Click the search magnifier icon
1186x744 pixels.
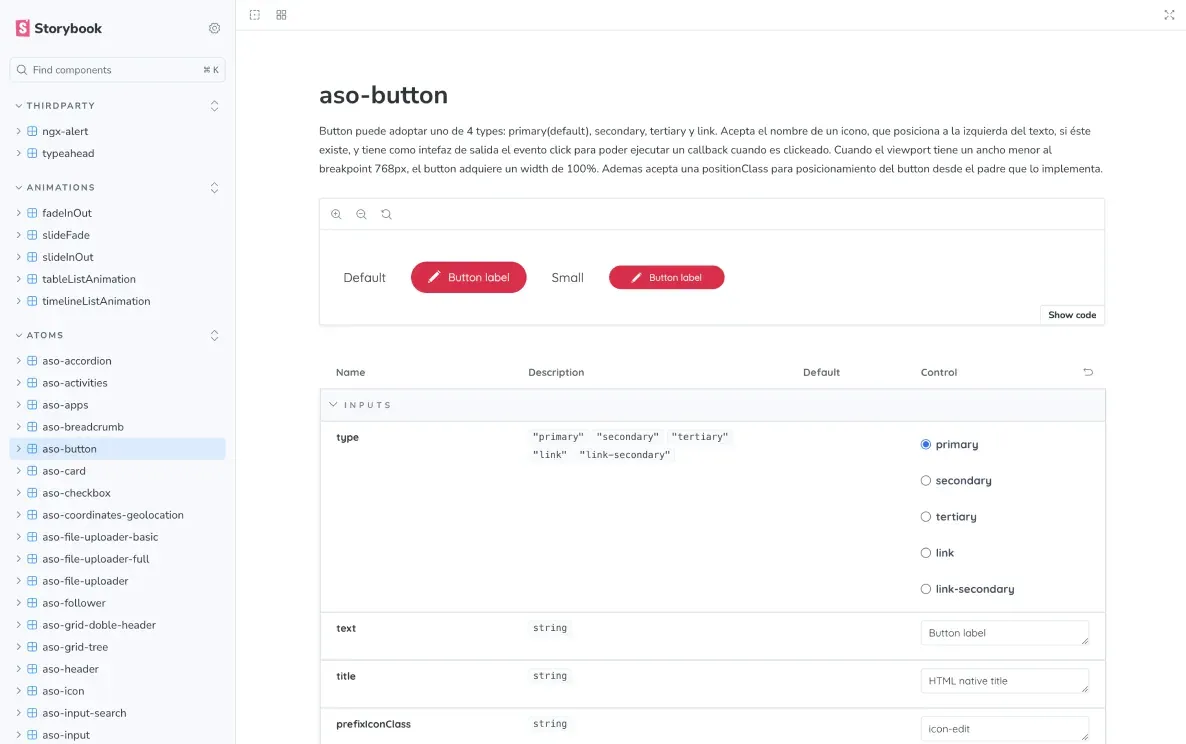click(22, 70)
